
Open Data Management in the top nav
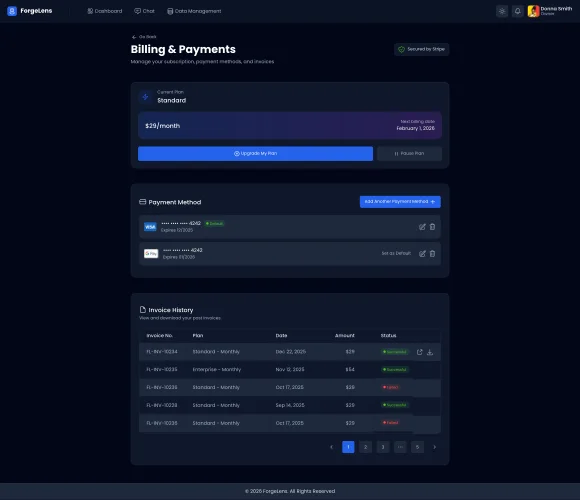click(x=194, y=11)
